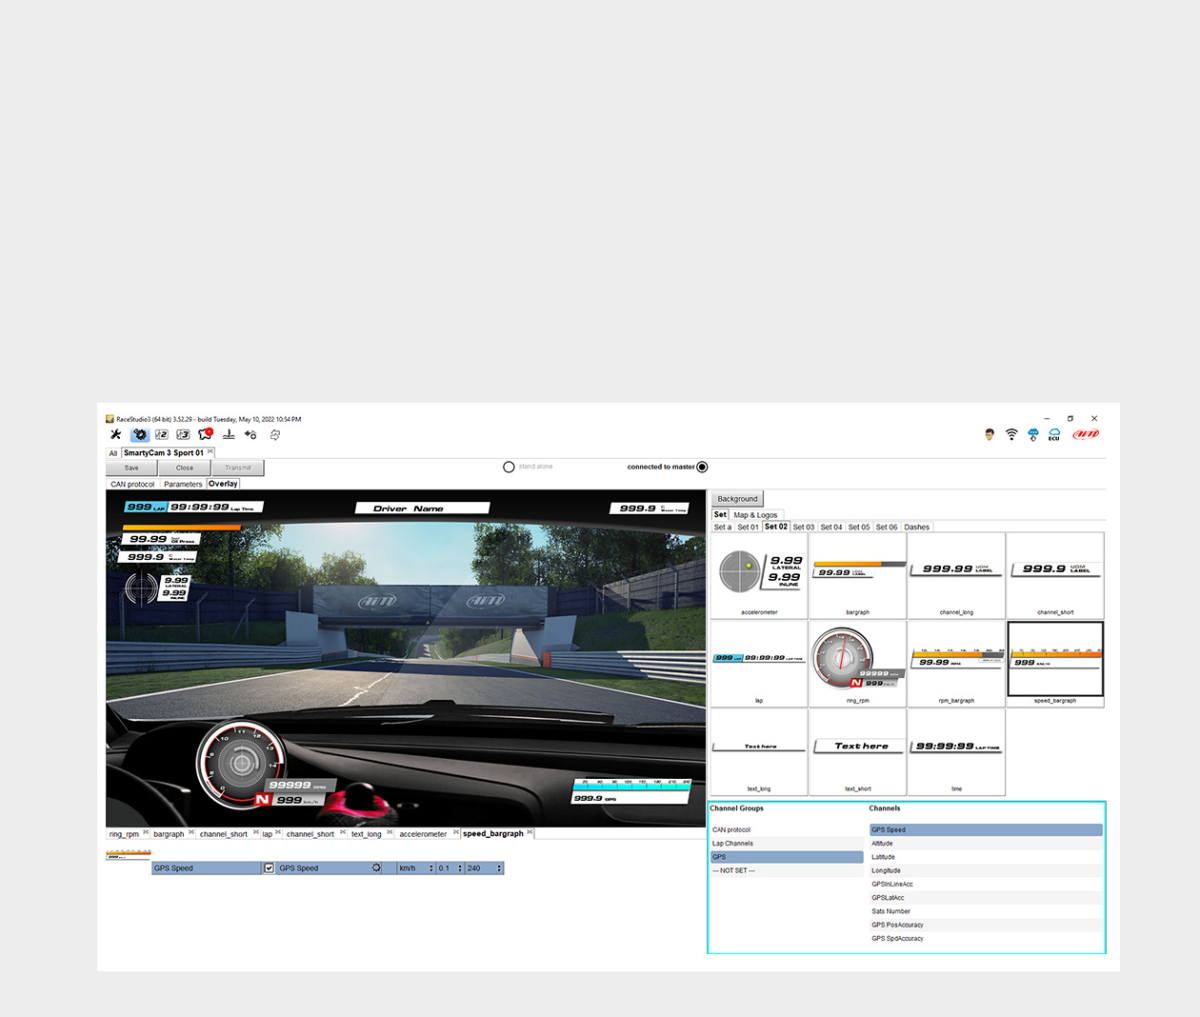The width and height of the screenshot is (1200, 1017).
Task: Select the ring_rpm widget thumbnail
Action: tap(858, 664)
